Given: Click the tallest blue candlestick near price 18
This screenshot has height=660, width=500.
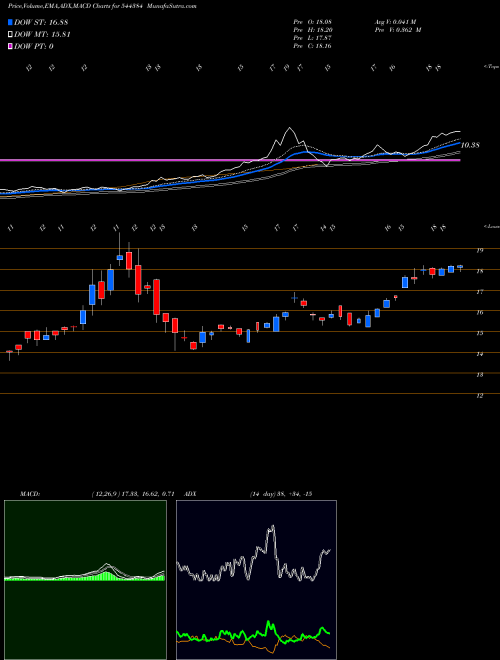Looking at the screenshot, I should (x=111, y=280).
